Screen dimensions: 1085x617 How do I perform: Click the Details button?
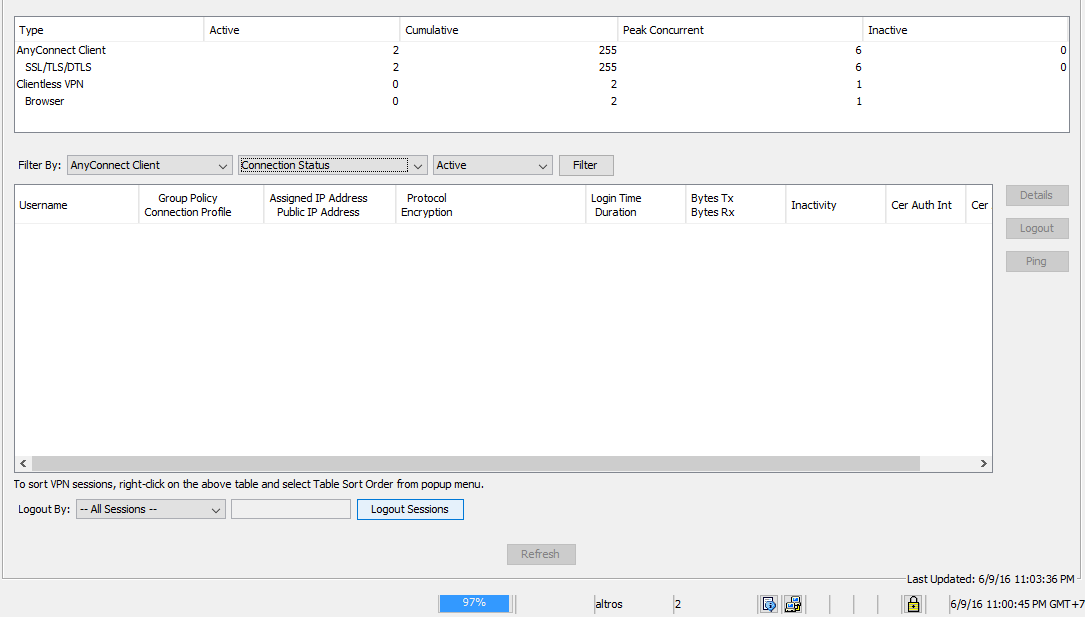click(1037, 195)
